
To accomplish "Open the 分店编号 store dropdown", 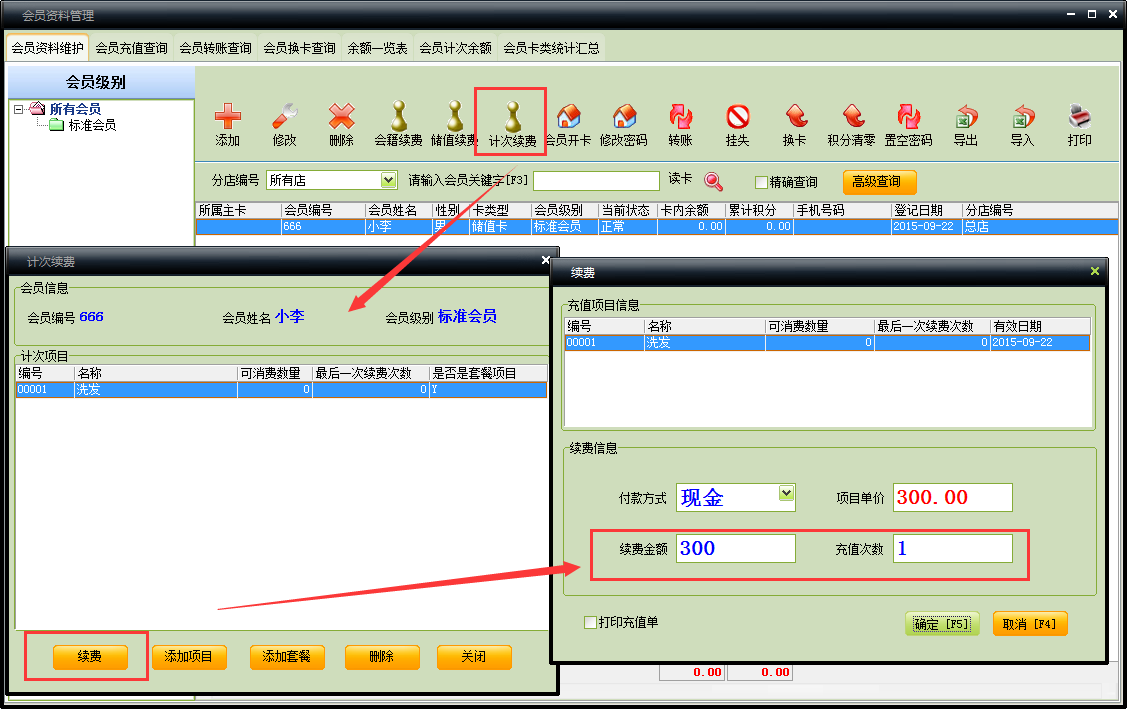I will pos(389,180).
